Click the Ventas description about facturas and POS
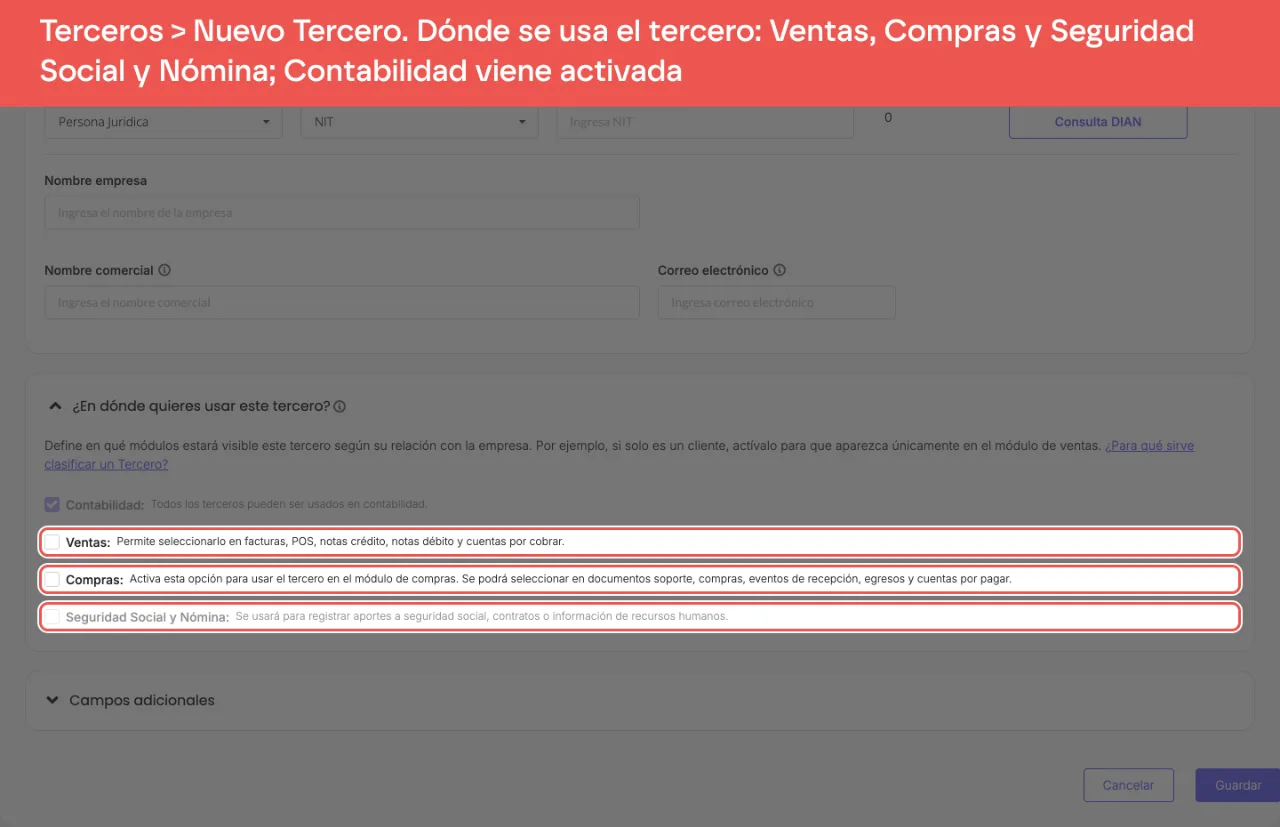This screenshot has height=827, width=1280. (340, 542)
